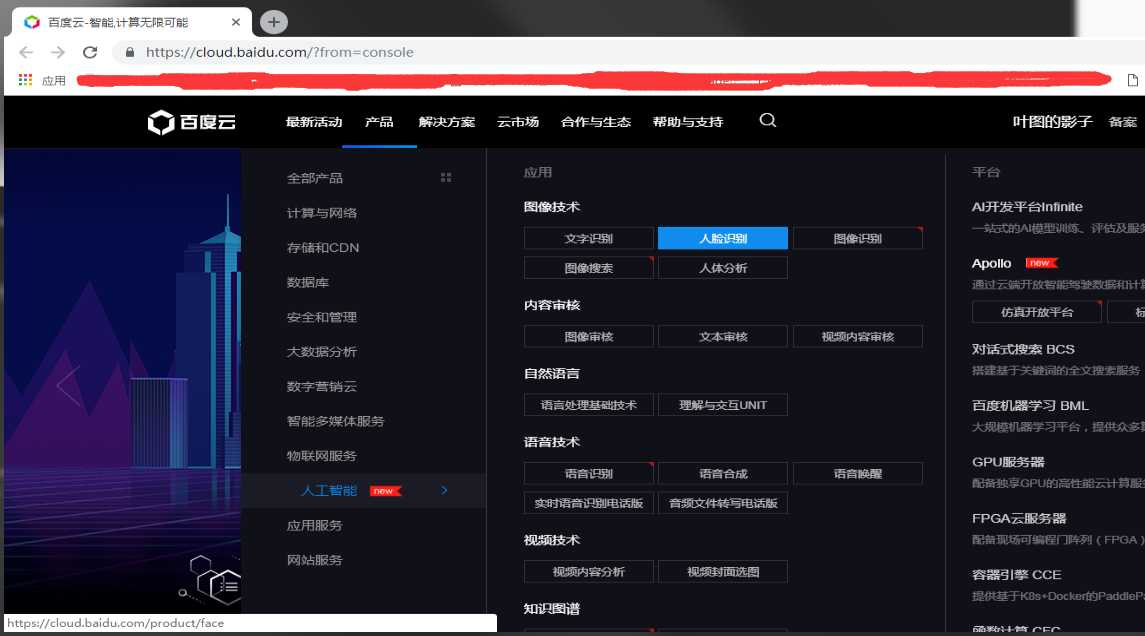The height and width of the screenshot is (636, 1145).
Task: Click the 备案 link
Action: [1122, 122]
